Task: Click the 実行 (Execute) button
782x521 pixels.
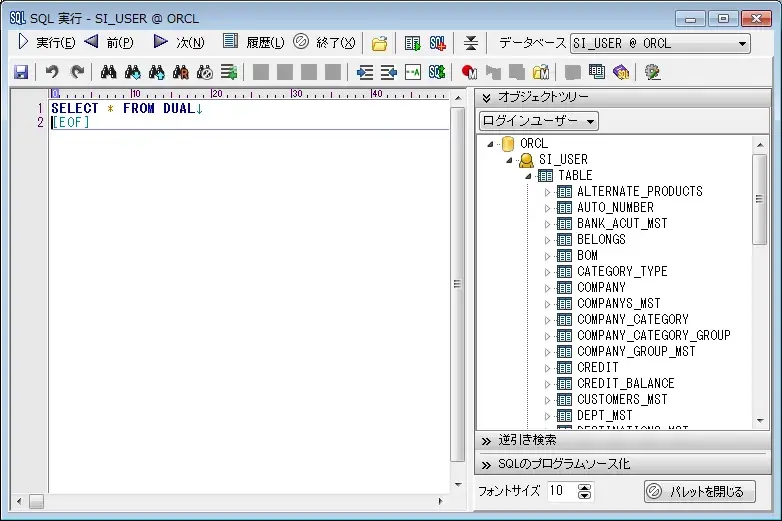Action: (46, 43)
